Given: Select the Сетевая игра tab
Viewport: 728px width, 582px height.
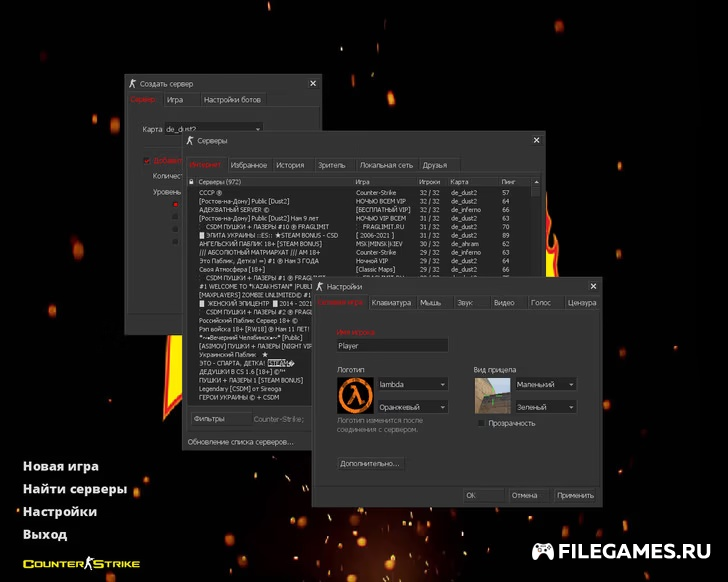Looking at the screenshot, I should (340, 303).
